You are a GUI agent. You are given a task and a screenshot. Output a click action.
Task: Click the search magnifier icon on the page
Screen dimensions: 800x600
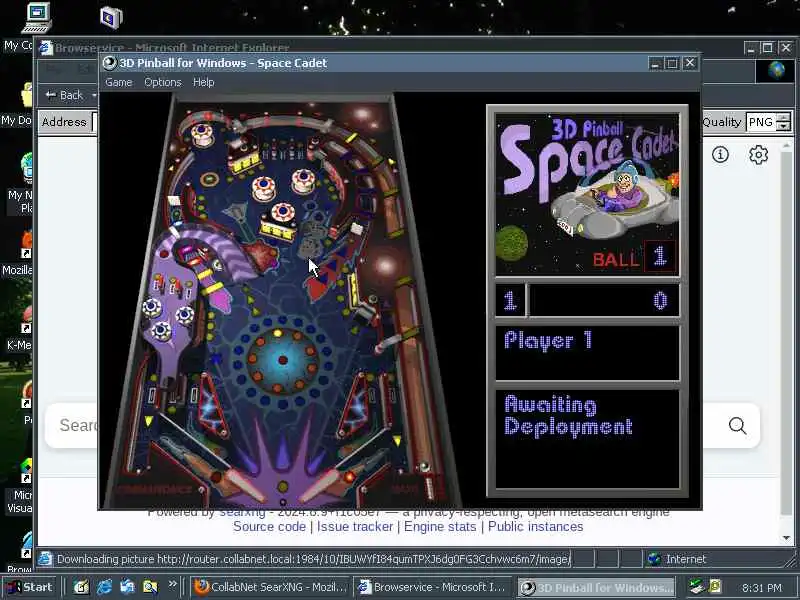pyautogui.click(x=737, y=425)
